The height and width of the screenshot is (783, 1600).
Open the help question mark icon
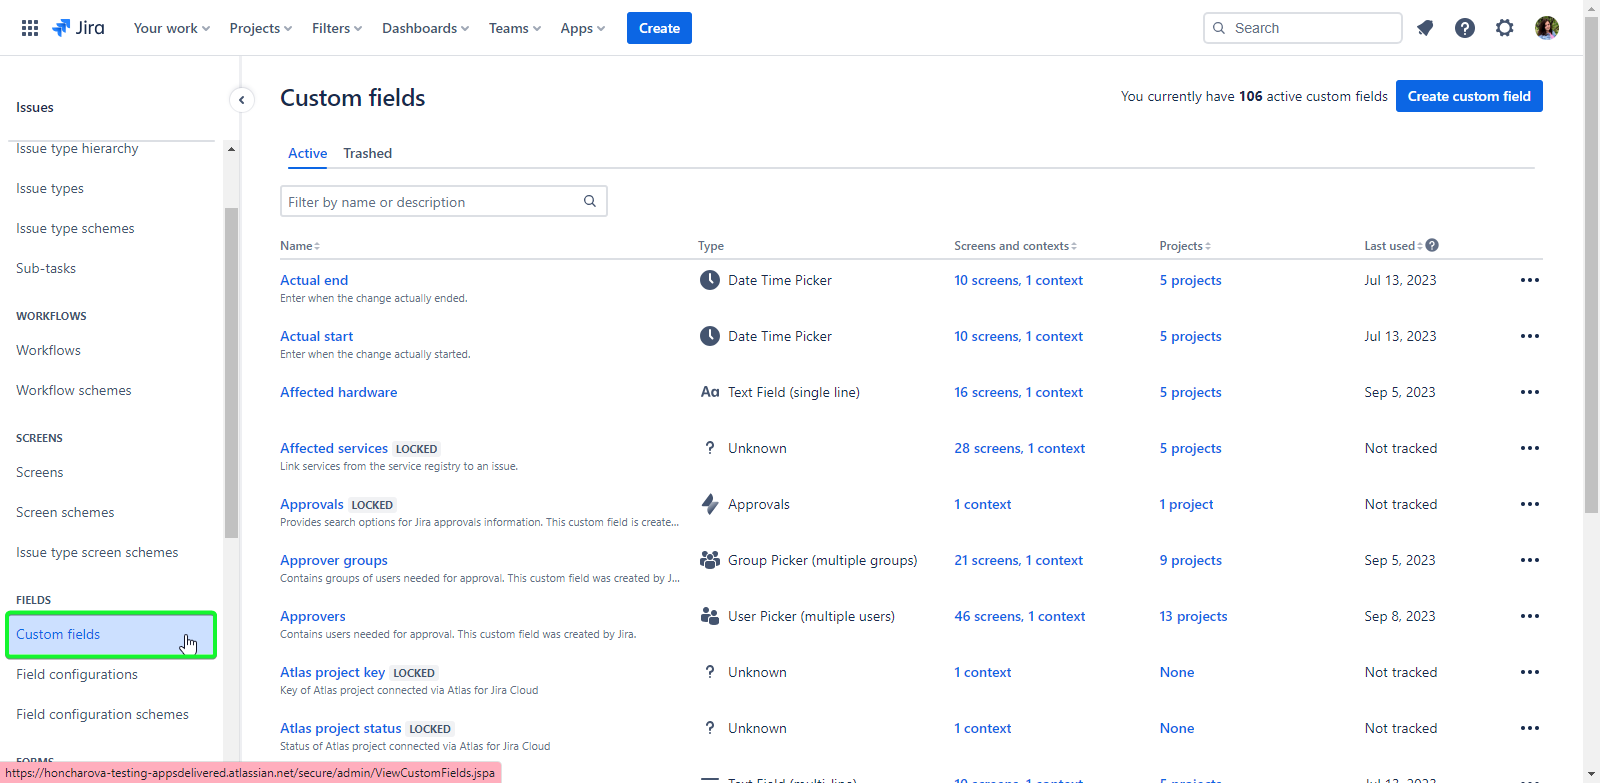1465,28
